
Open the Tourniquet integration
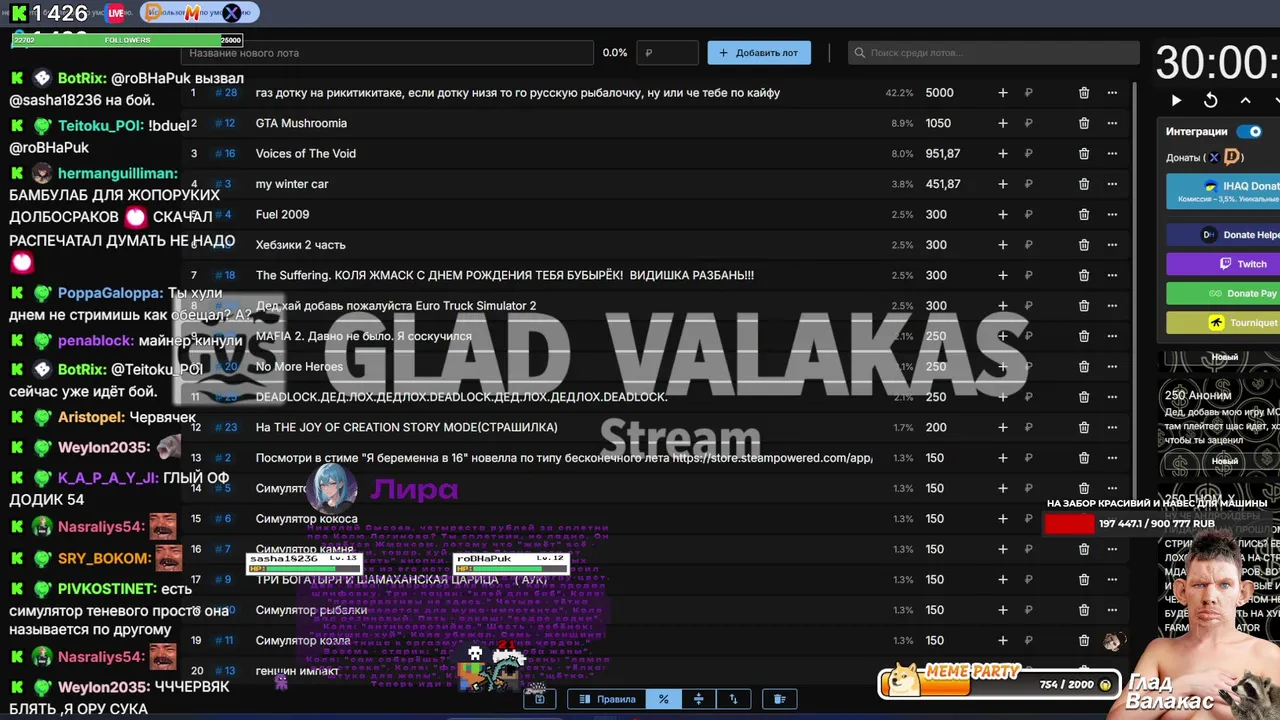pyautogui.click(x=1223, y=322)
